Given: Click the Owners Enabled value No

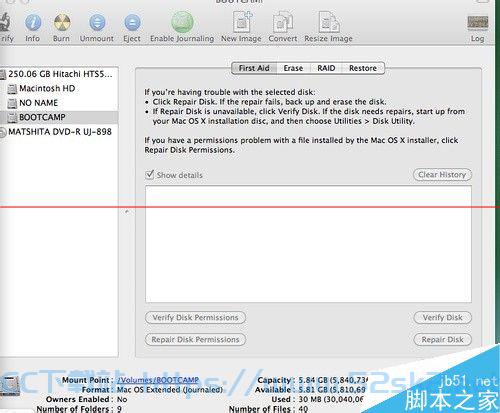Looking at the screenshot, I should [122, 399].
